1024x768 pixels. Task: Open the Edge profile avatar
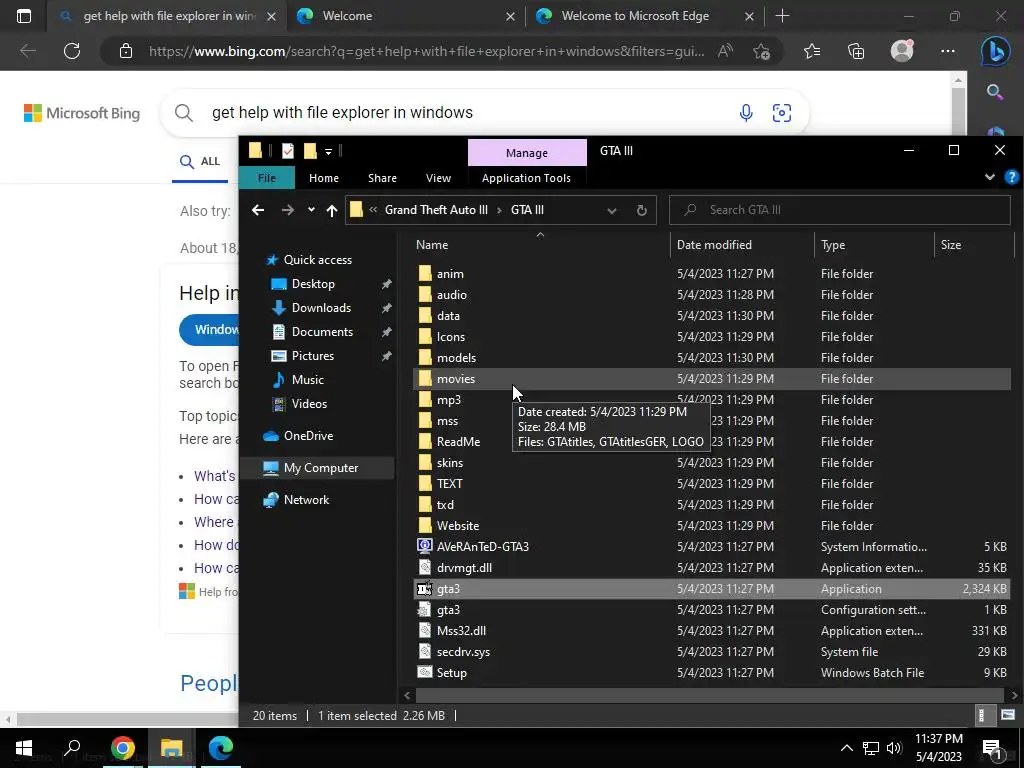click(902, 50)
